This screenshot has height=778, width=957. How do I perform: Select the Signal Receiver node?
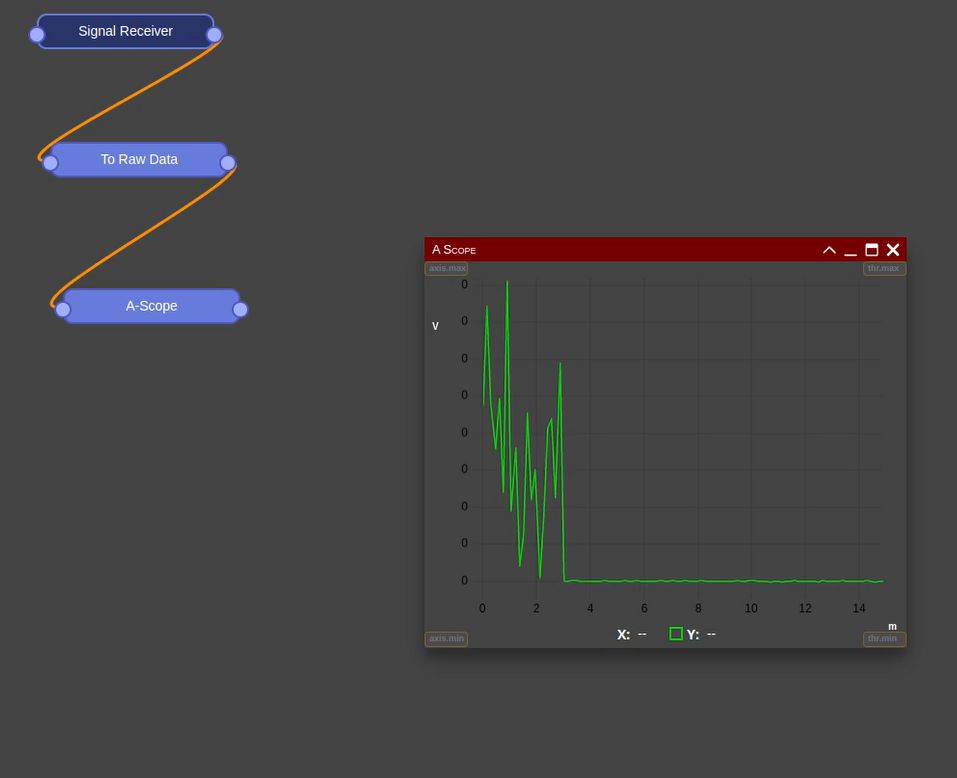125,31
